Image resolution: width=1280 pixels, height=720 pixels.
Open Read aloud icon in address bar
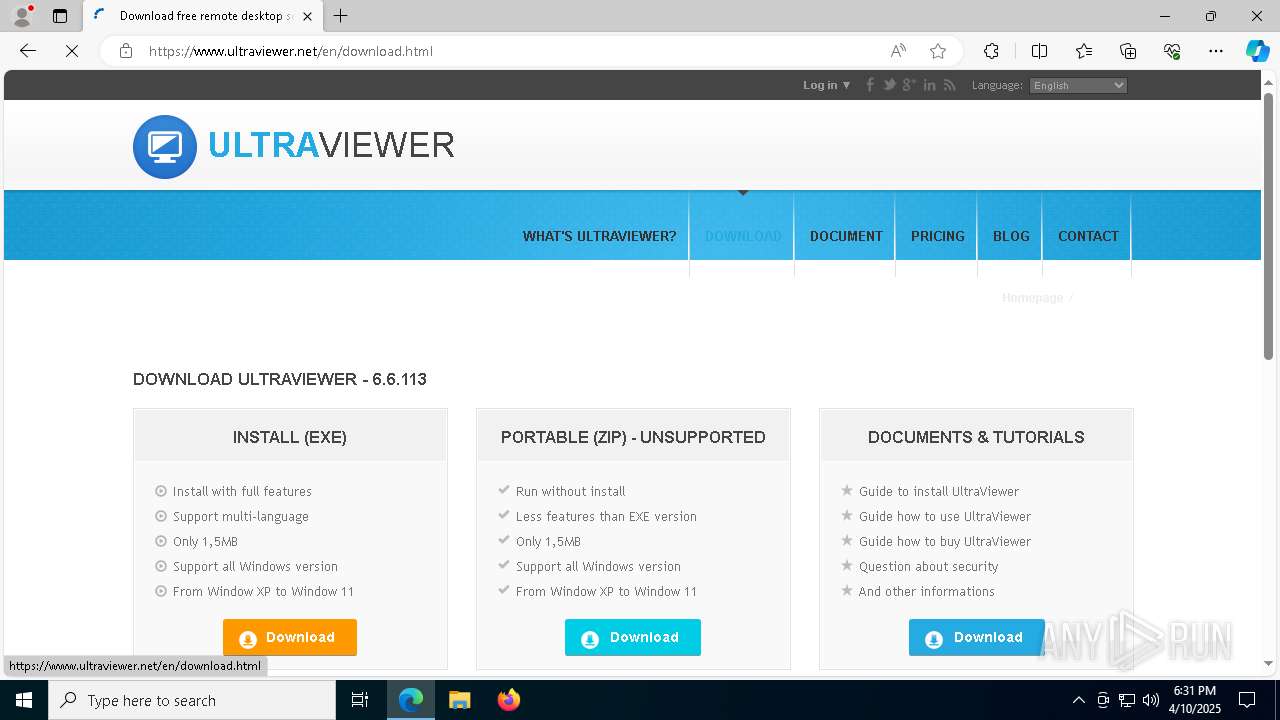tap(898, 51)
